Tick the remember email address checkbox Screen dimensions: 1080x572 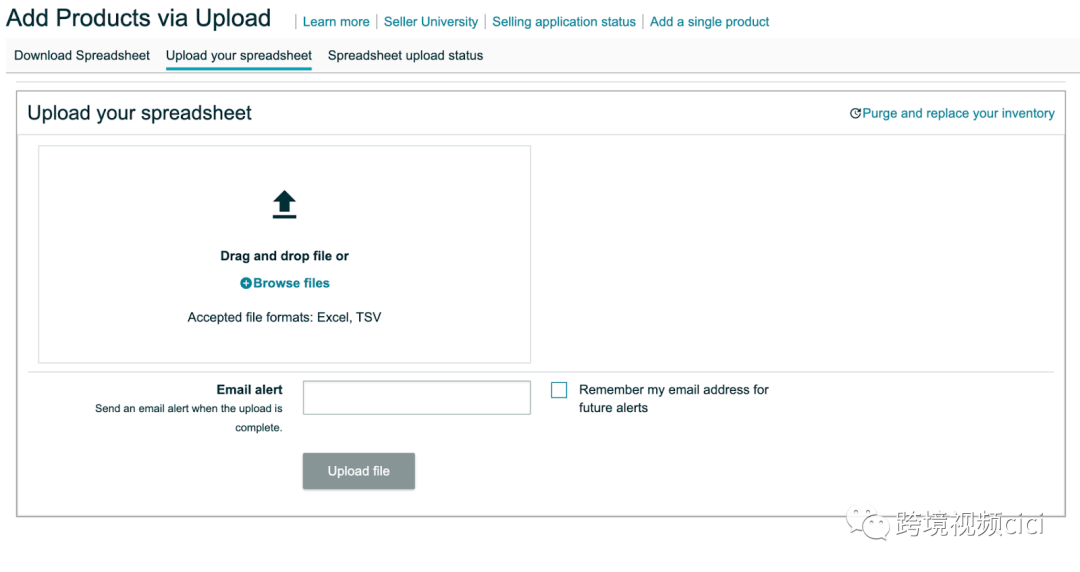559,390
